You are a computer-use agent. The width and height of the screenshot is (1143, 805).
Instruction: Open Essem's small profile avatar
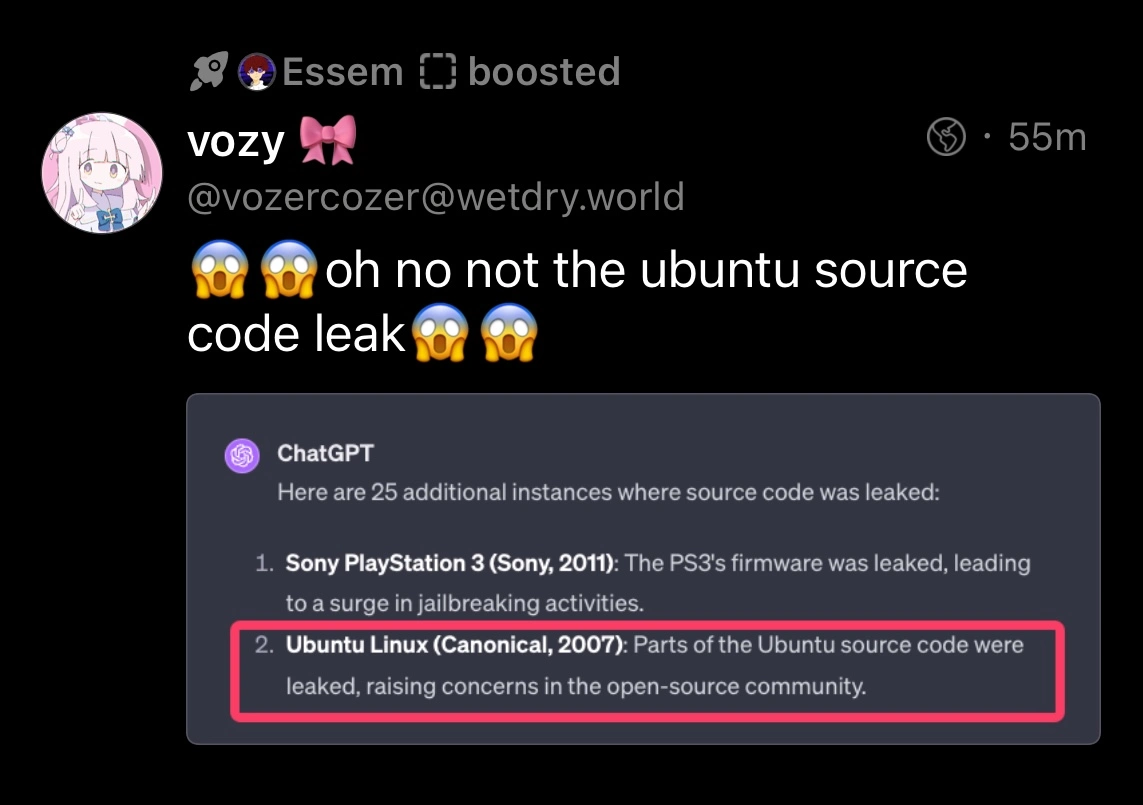pos(258,72)
